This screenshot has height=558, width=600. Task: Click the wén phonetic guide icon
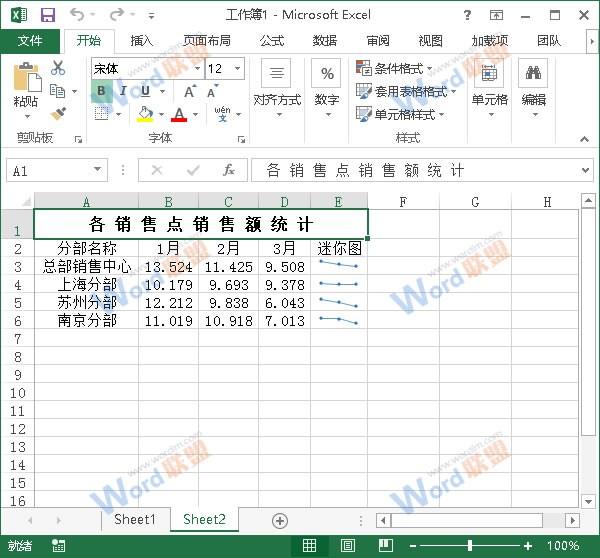tap(222, 114)
